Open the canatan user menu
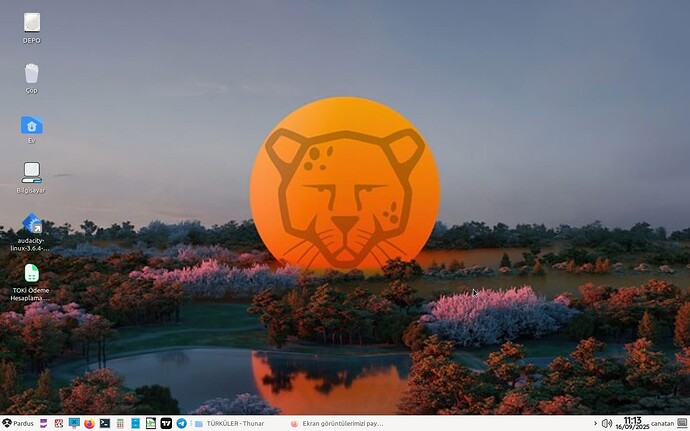Viewport: 690px width, 431px height. pyautogui.click(x=662, y=424)
